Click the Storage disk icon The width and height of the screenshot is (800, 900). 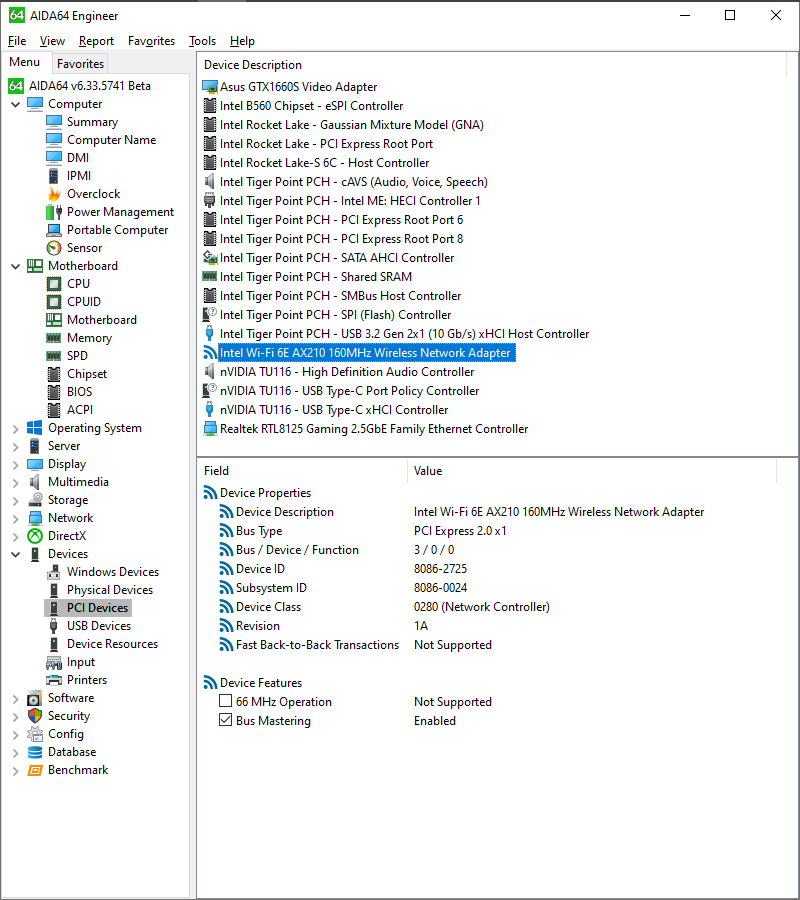tap(35, 500)
